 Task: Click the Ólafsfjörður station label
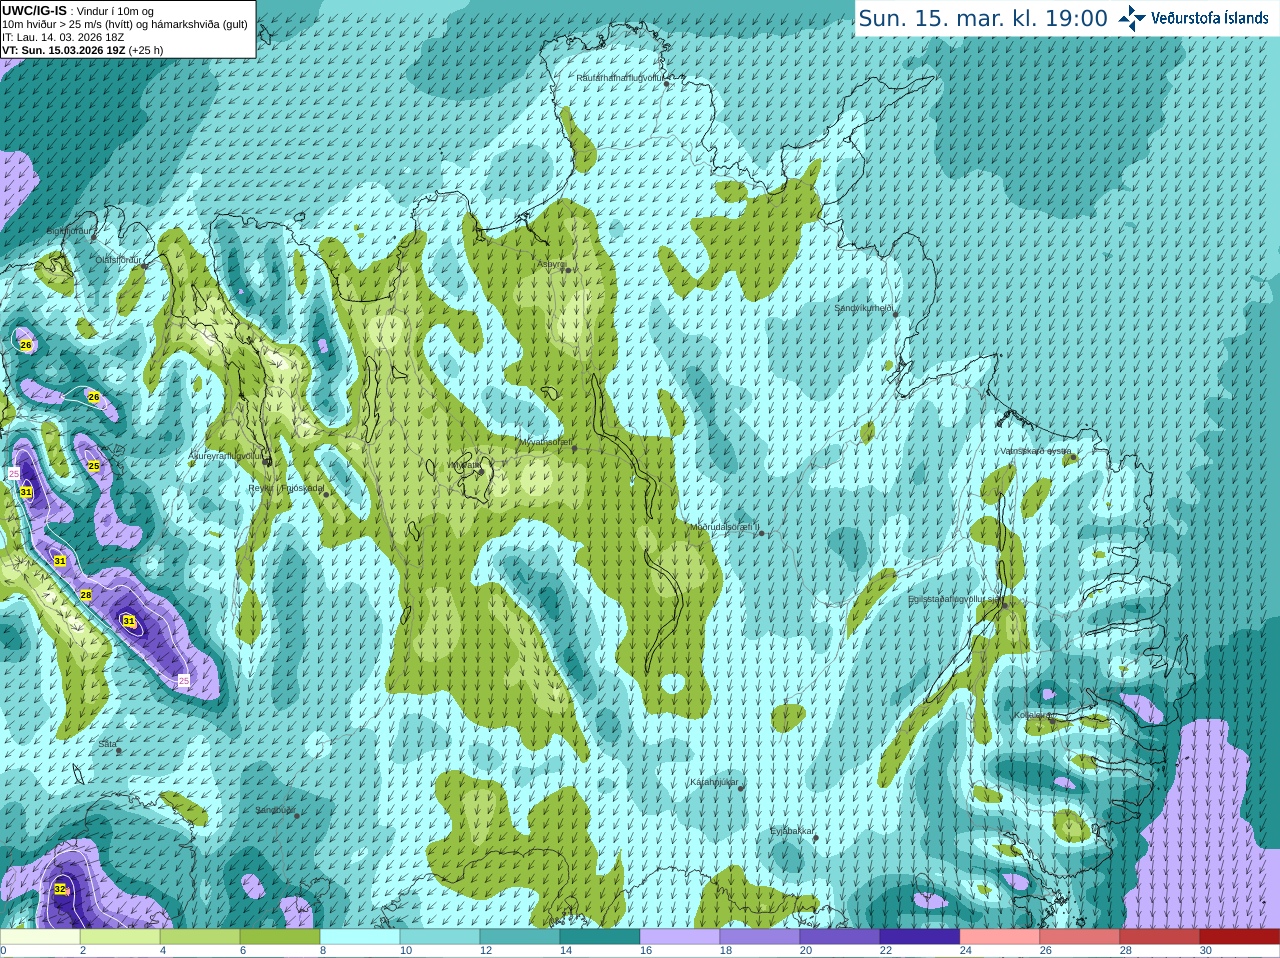(x=118, y=260)
